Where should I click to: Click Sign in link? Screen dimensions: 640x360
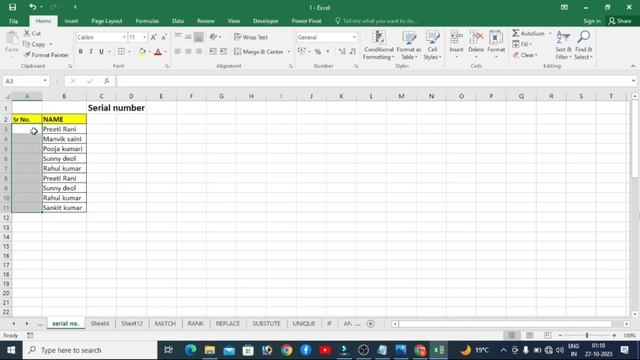[x=591, y=21]
